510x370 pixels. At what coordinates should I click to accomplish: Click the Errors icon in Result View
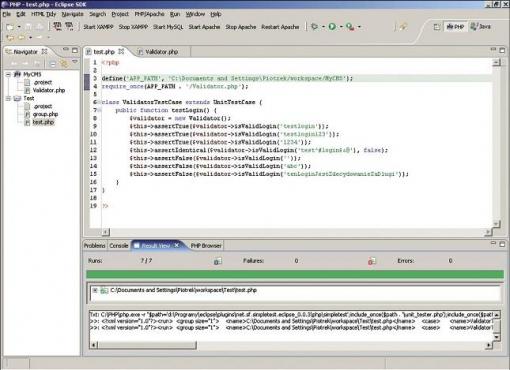coord(372,261)
